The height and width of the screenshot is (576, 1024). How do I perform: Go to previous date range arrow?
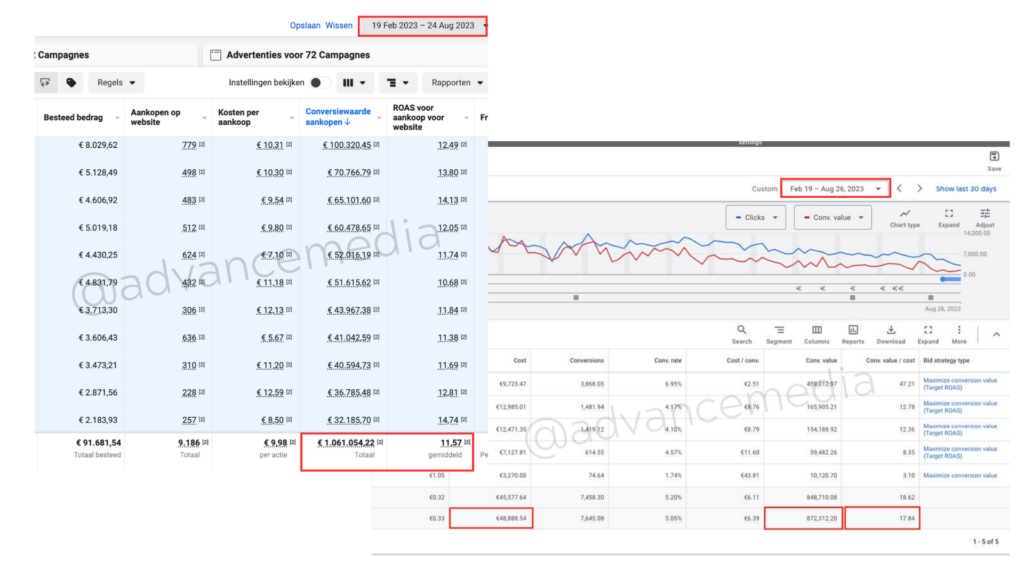point(899,188)
